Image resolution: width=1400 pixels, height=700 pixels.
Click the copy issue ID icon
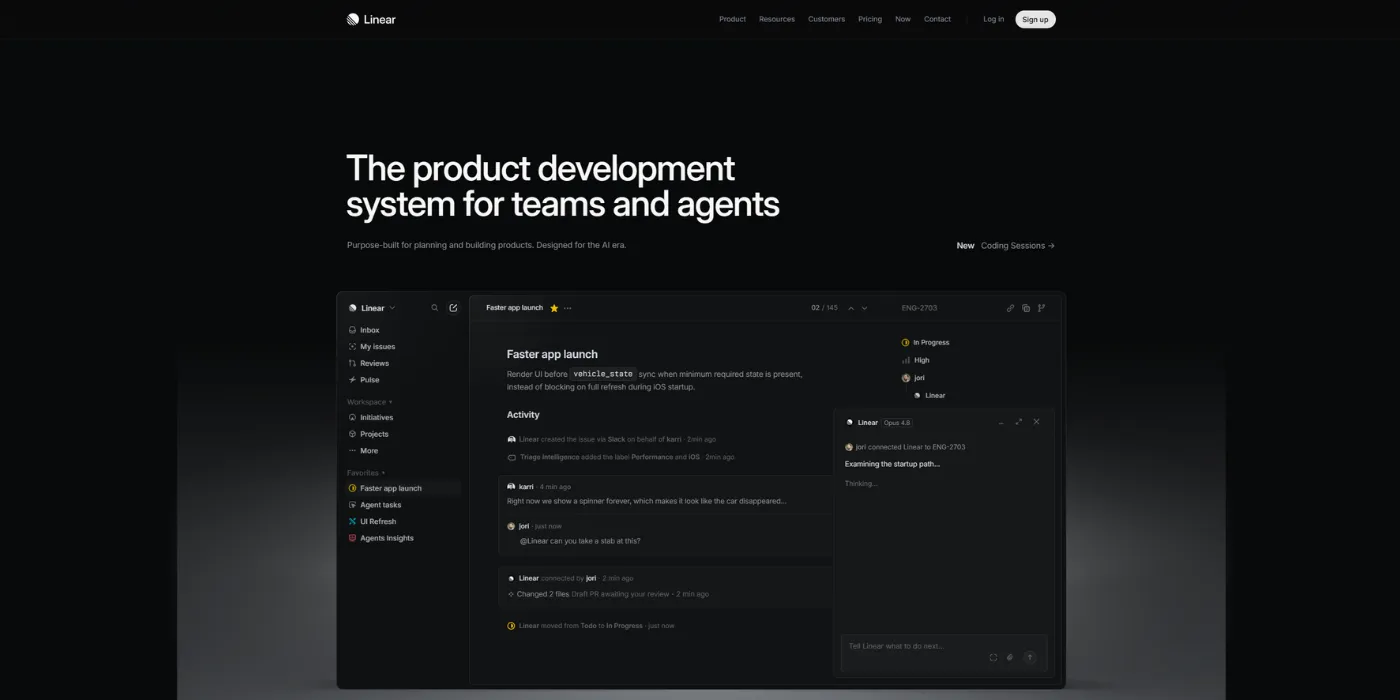(1026, 308)
